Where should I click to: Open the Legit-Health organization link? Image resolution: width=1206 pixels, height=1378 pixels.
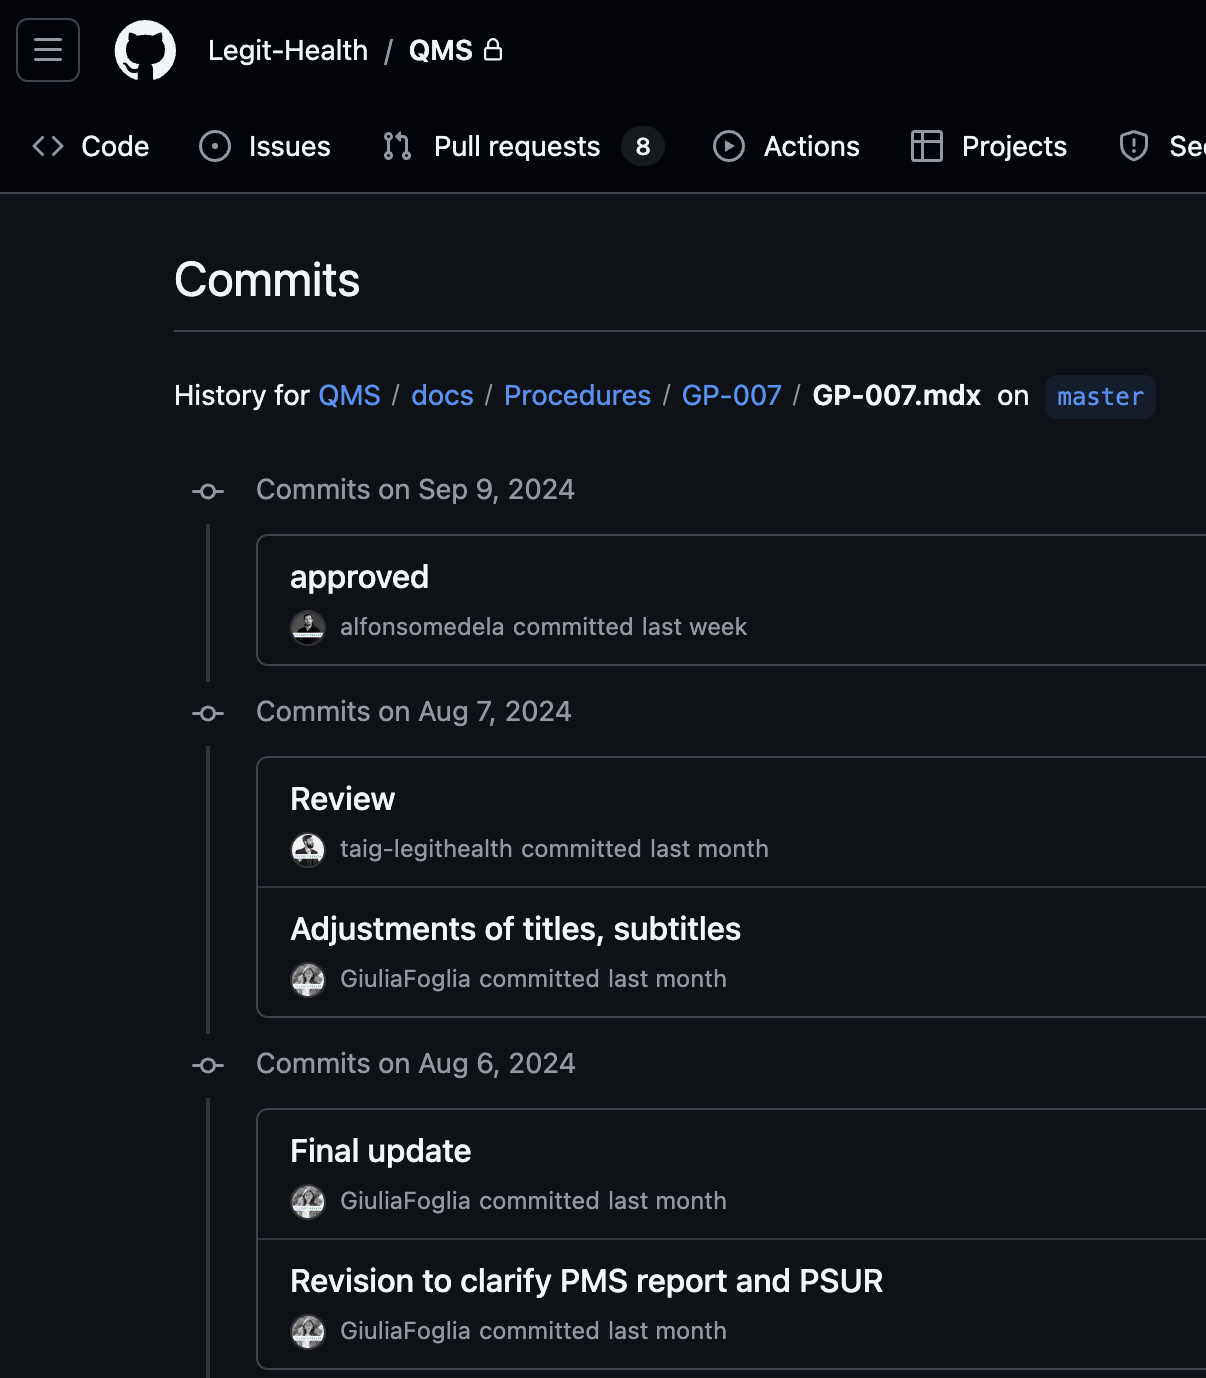point(288,51)
